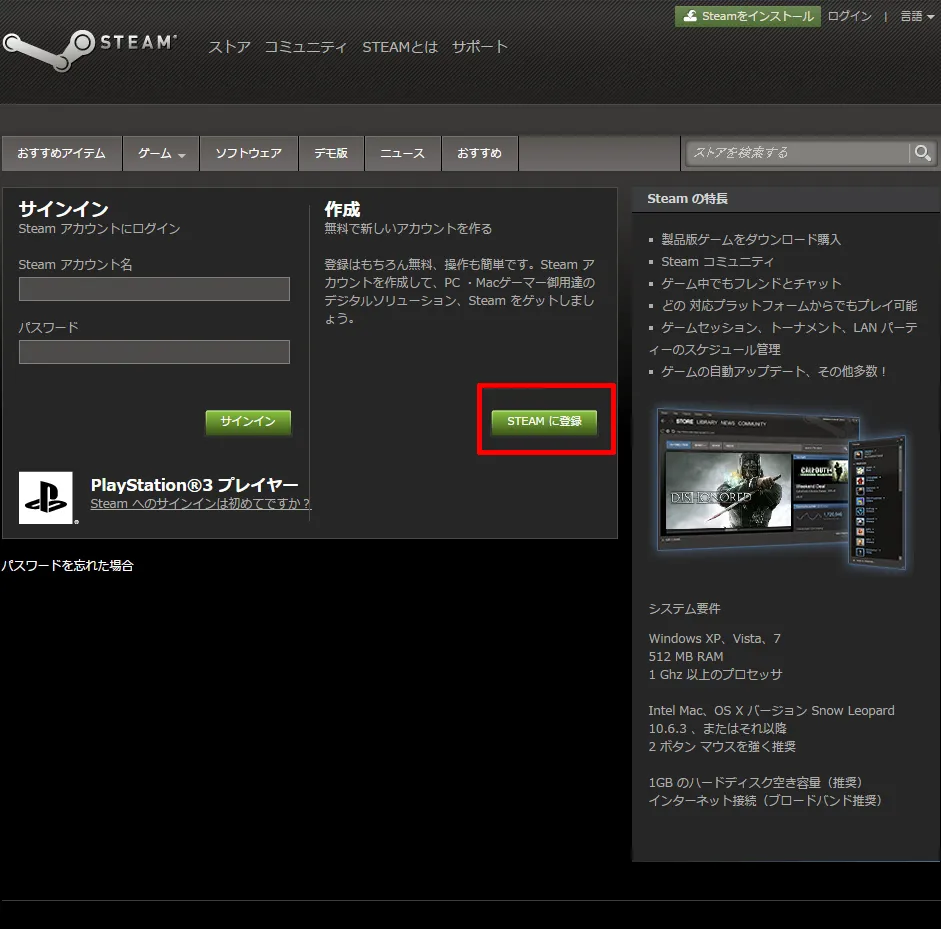Screen dimensions: 941x929
Task: Expand the ゲーム dropdown tab
Action: 161,154
